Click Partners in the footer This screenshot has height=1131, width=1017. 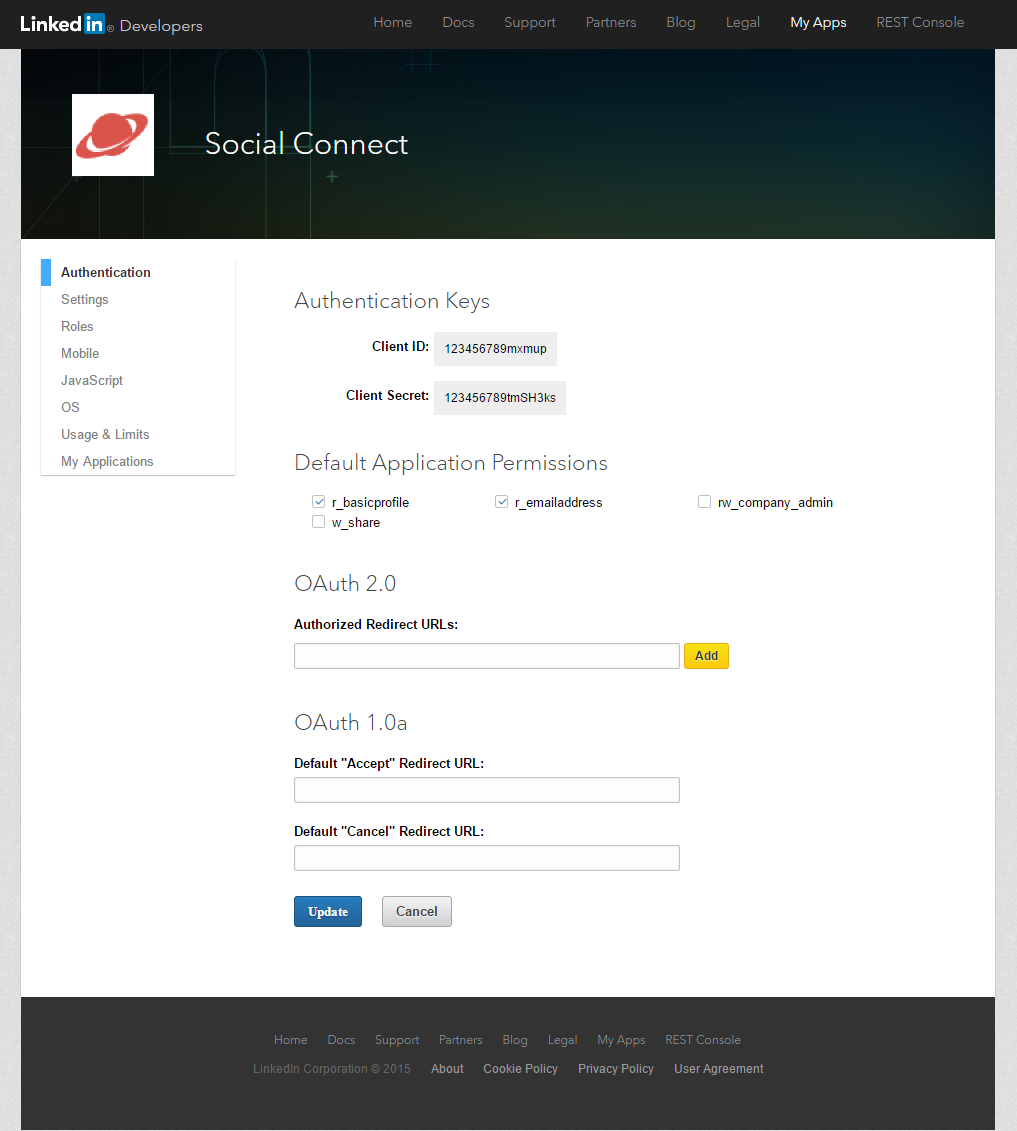tap(461, 1039)
